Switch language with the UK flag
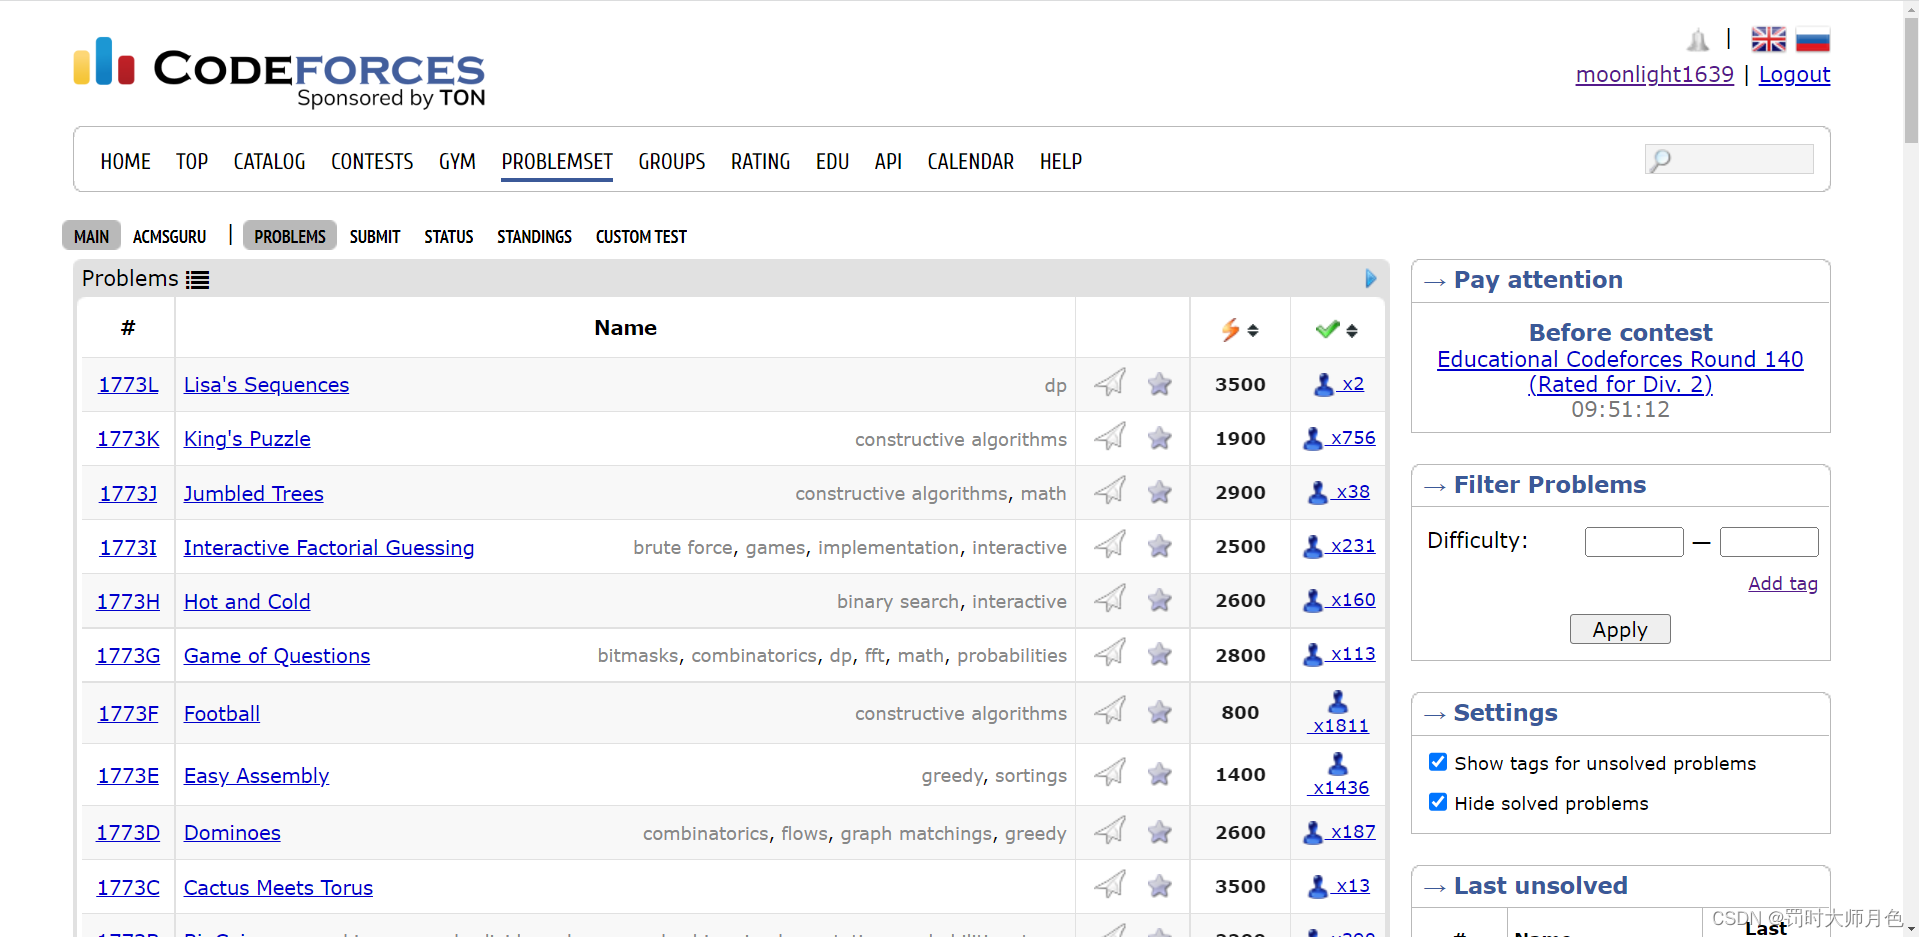Image resolution: width=1919 pixels, height=937 pixels. click(1769, 39)
